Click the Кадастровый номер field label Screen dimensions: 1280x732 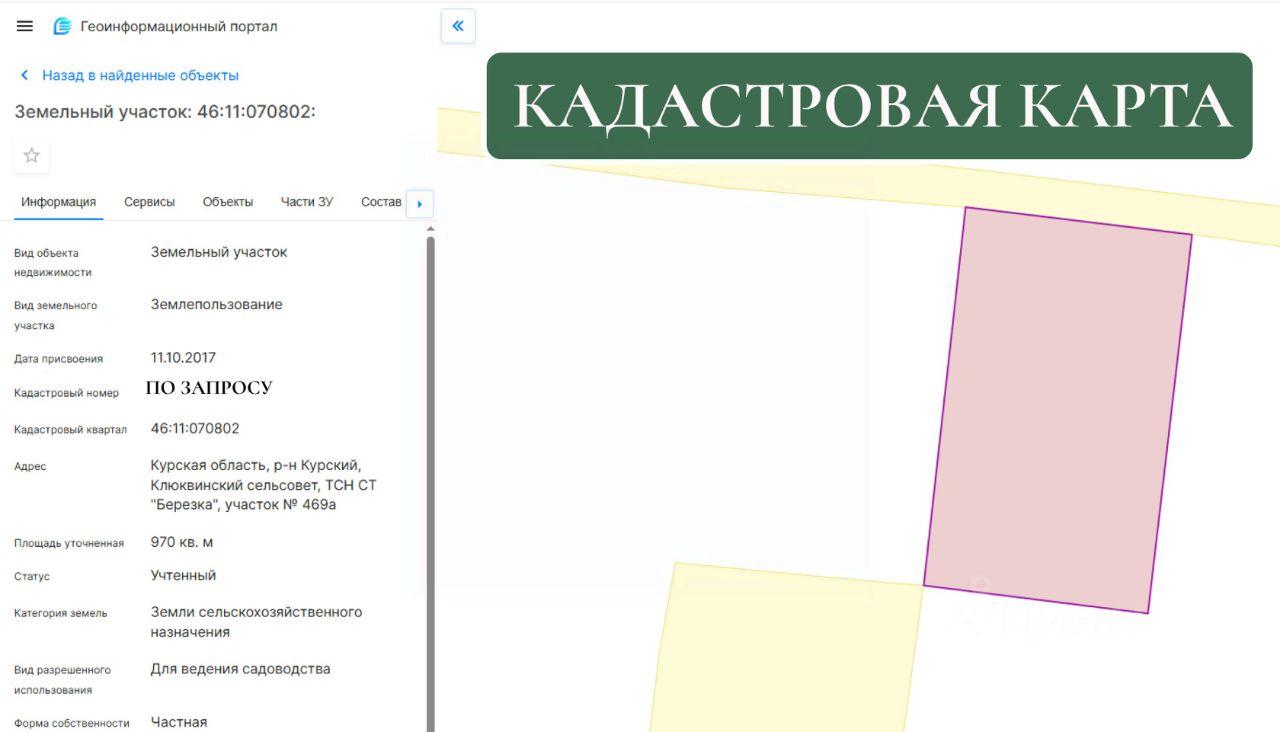point(66,393)
